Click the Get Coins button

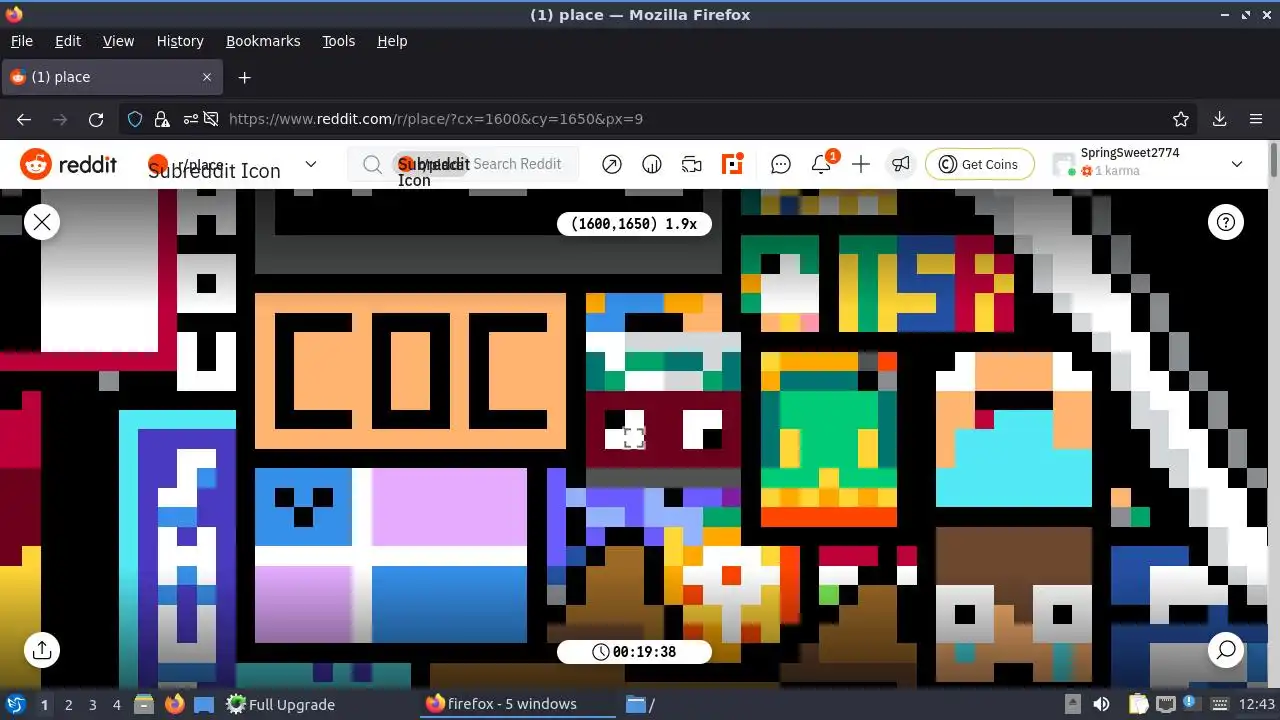(978, 164)
